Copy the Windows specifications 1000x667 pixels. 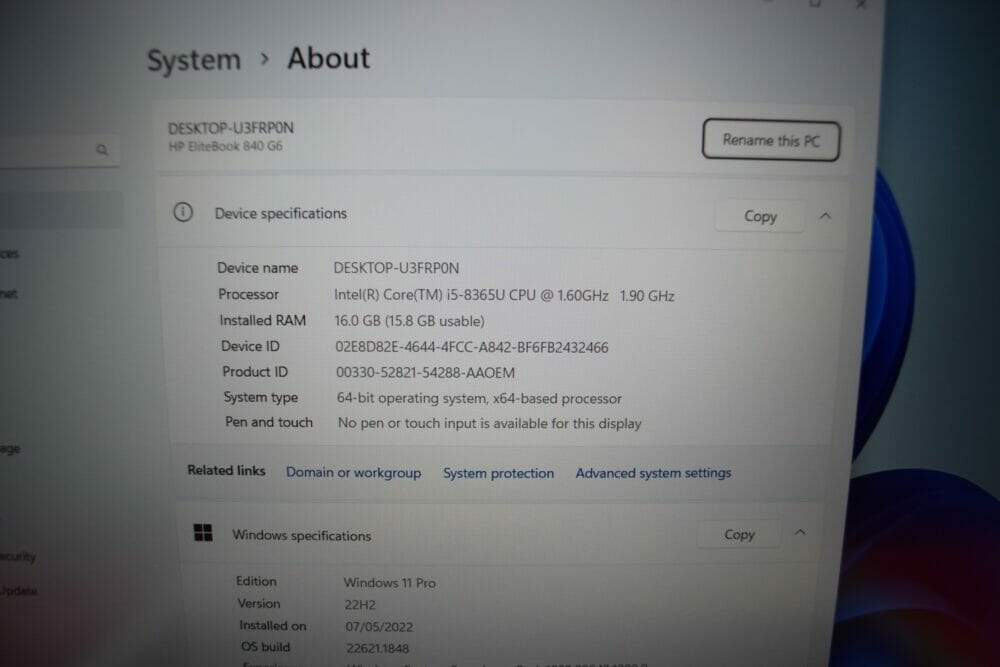pos(739,534)
